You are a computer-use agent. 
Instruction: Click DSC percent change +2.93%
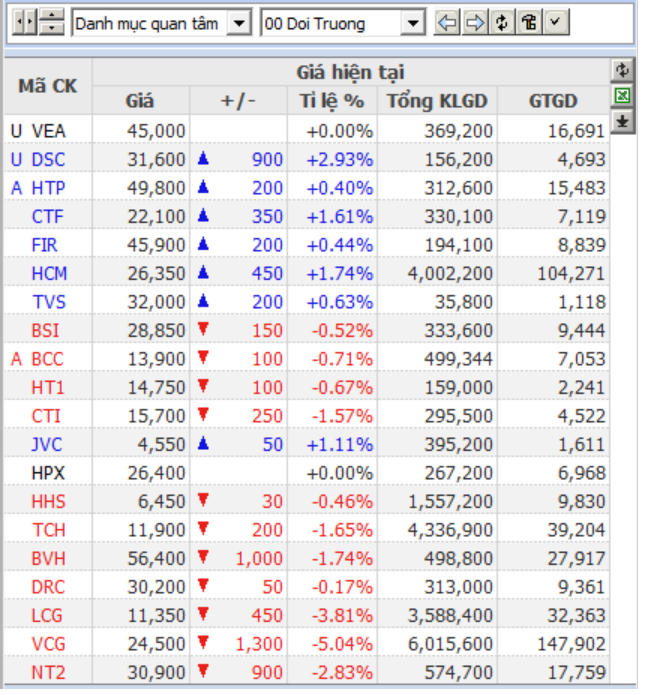340,160
